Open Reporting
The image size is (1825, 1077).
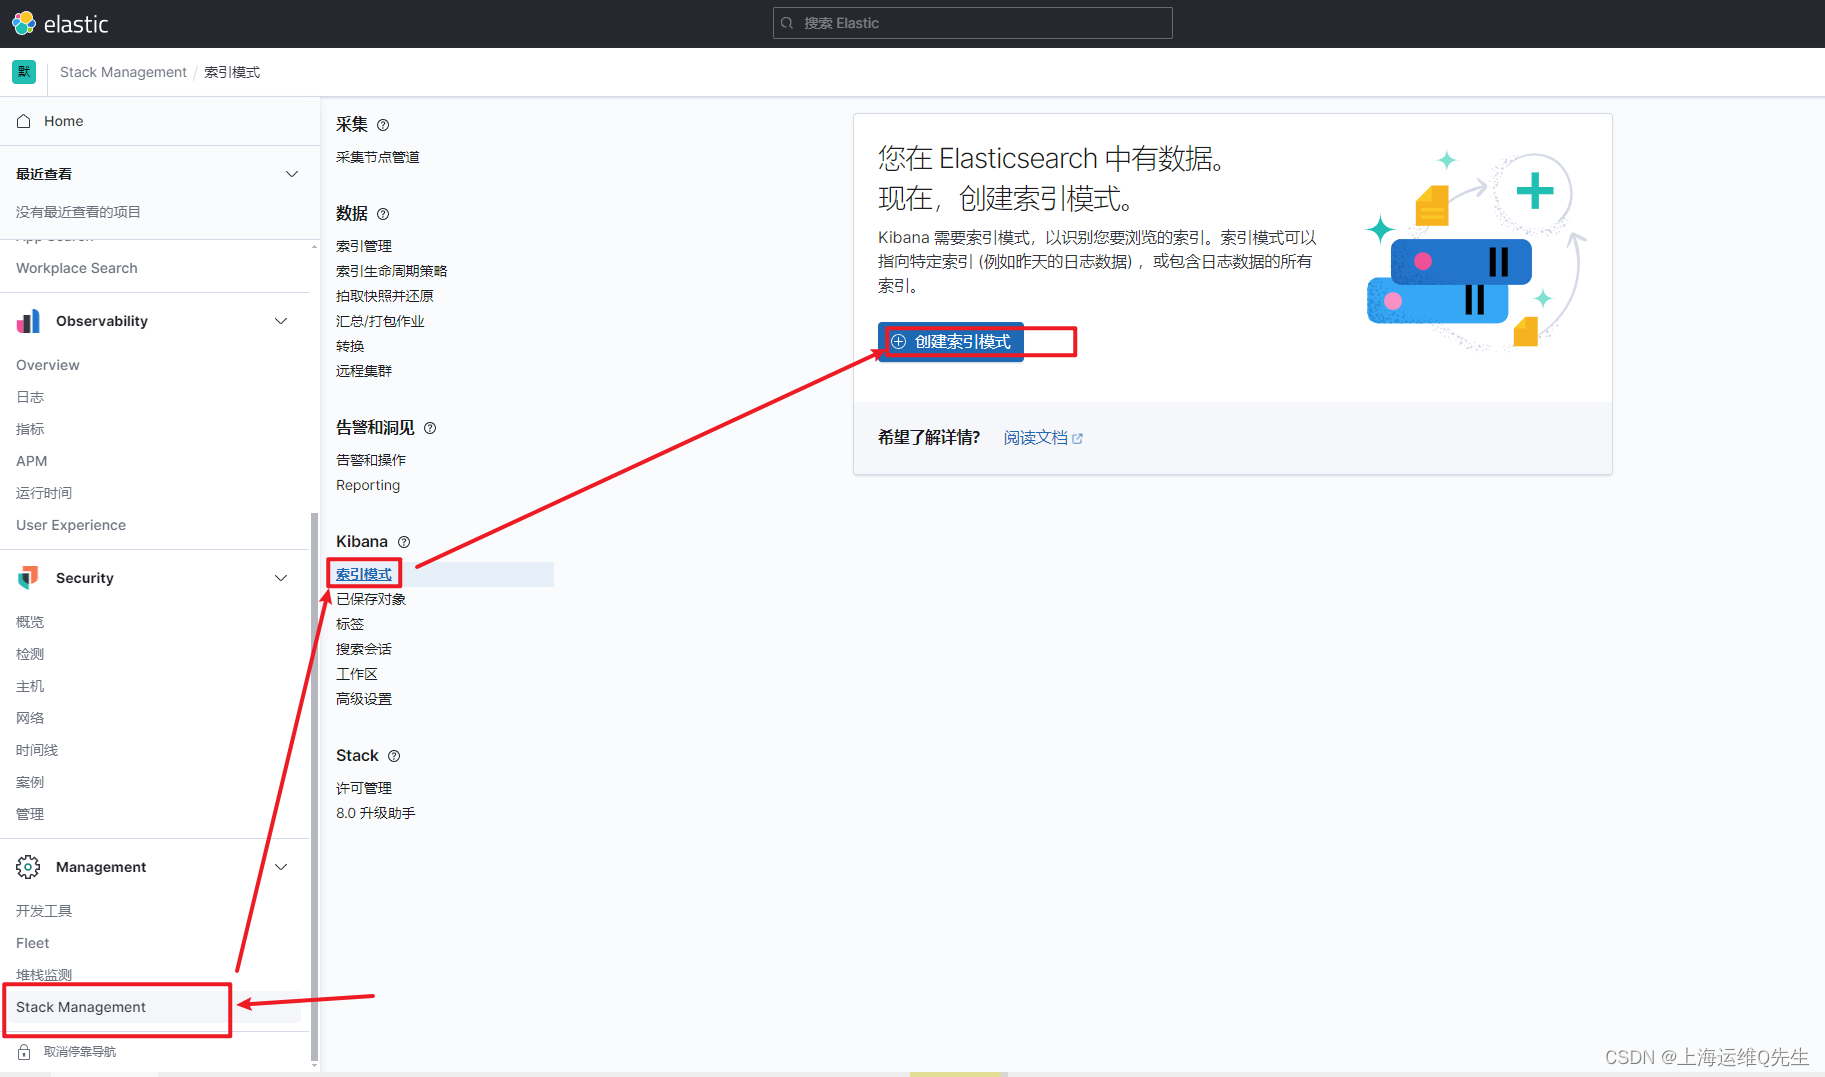(368, 485)
